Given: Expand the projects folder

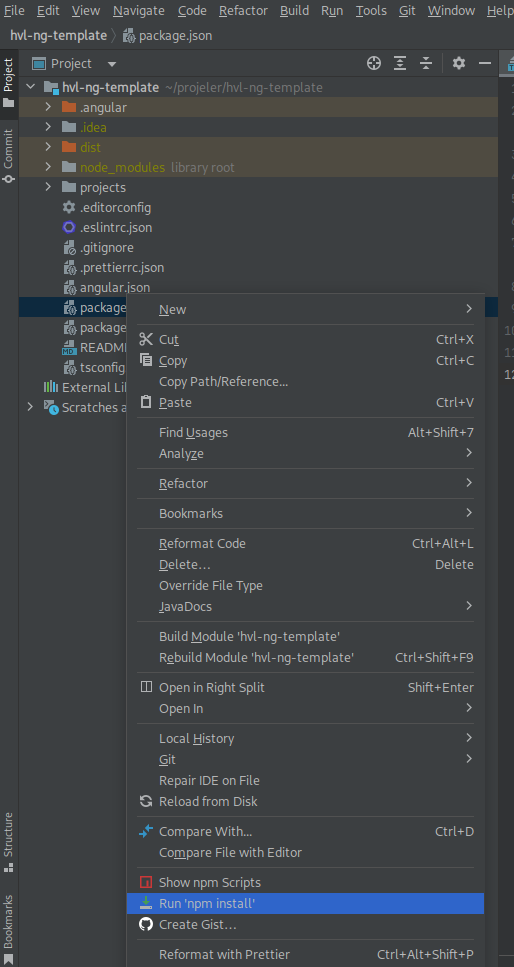Looking at the screenshot, I should pos(48,187).
